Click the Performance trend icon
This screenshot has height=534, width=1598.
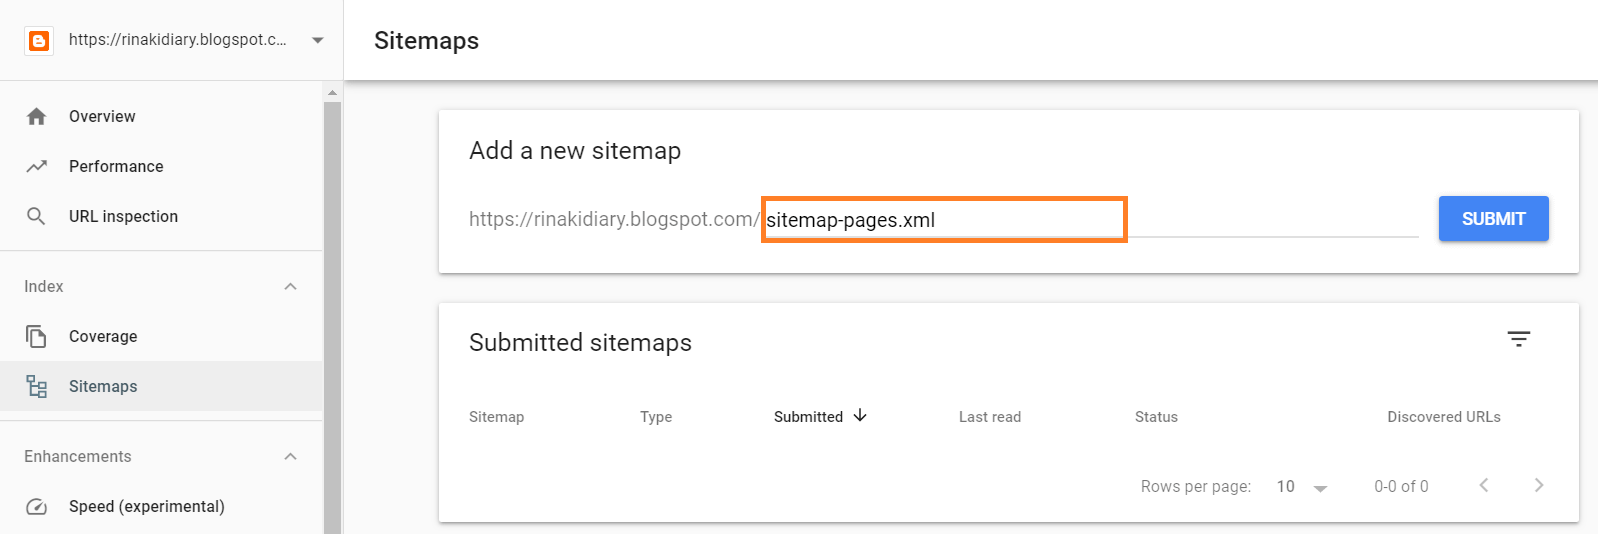(37, 167)
